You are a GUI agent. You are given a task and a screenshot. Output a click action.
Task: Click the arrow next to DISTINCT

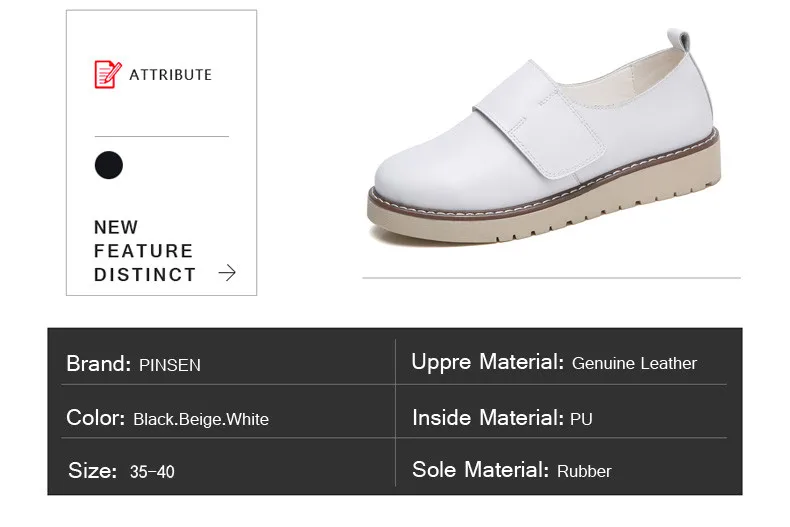pos(227,273)
